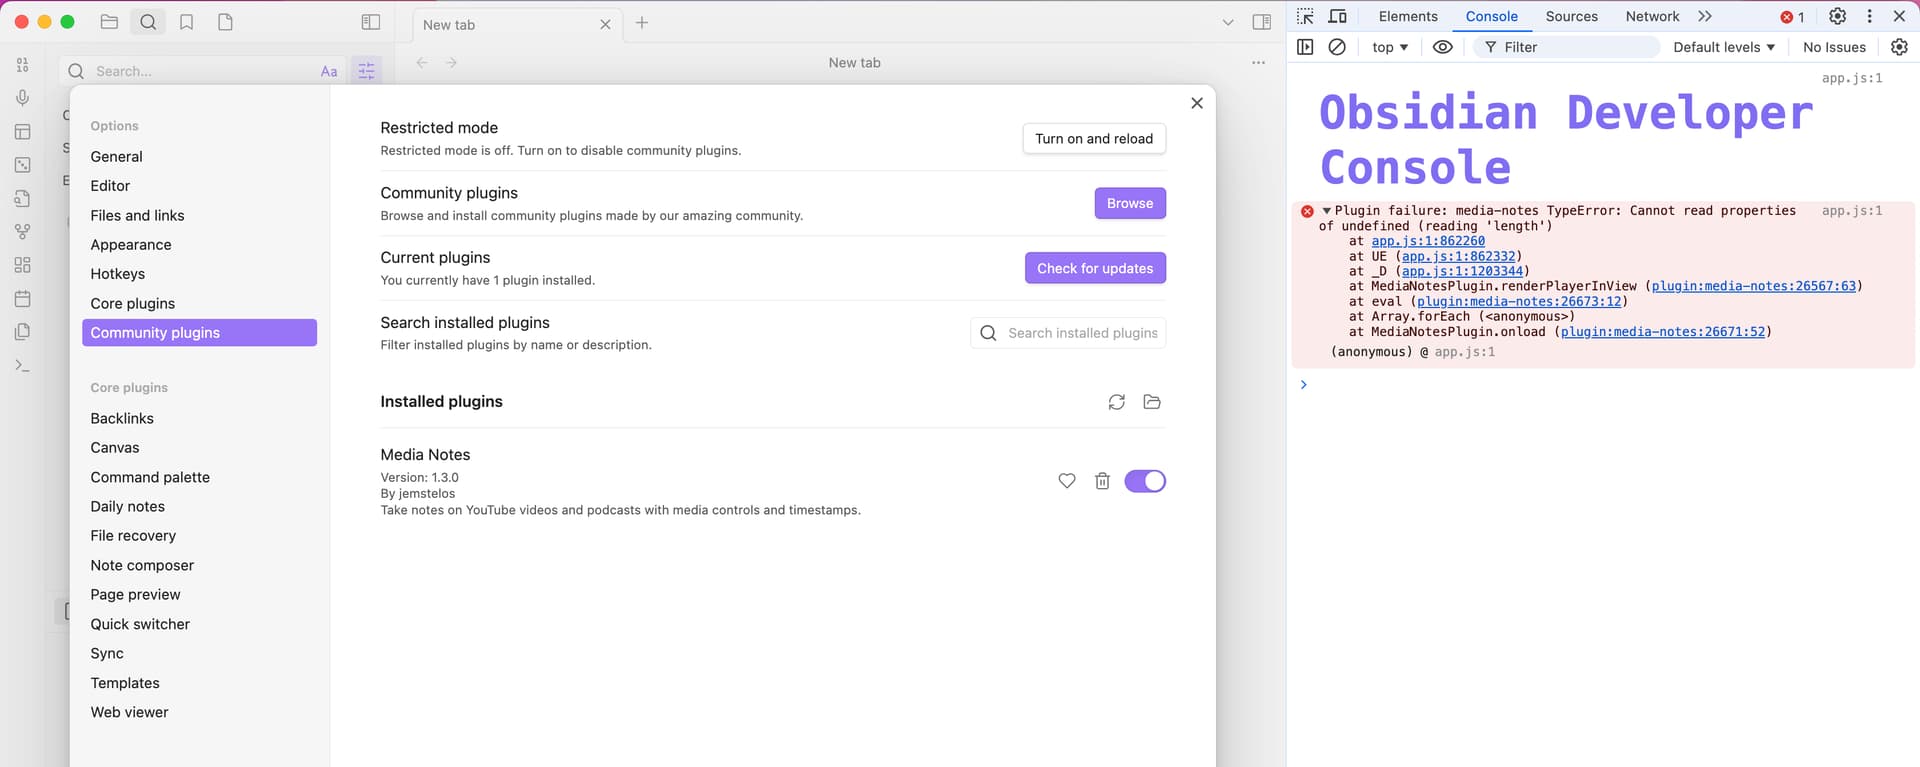Select the Search tab icon
This screenshot has width=1920, height=767.
point(148,22)
